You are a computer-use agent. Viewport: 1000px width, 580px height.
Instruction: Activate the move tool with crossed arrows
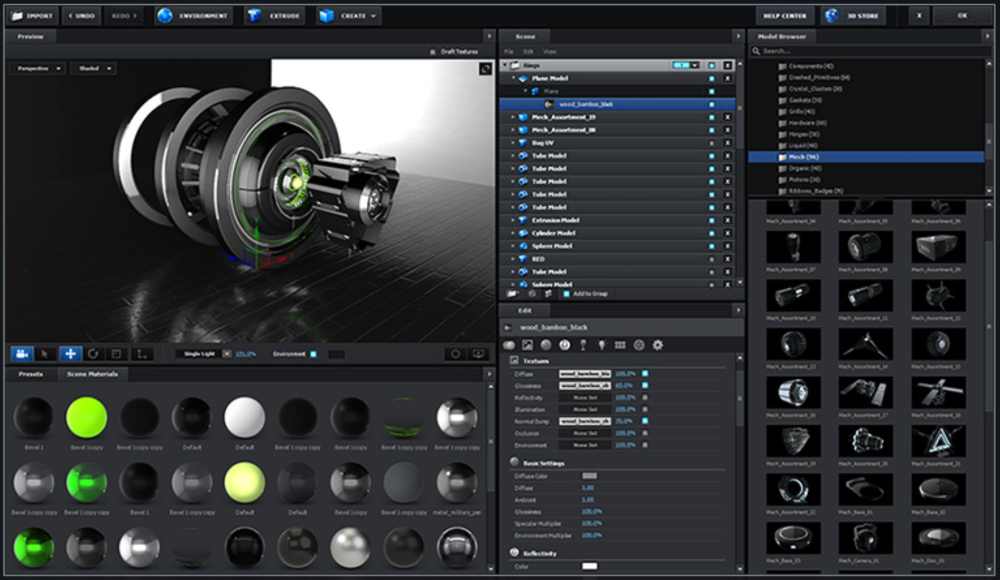[70, 353]
